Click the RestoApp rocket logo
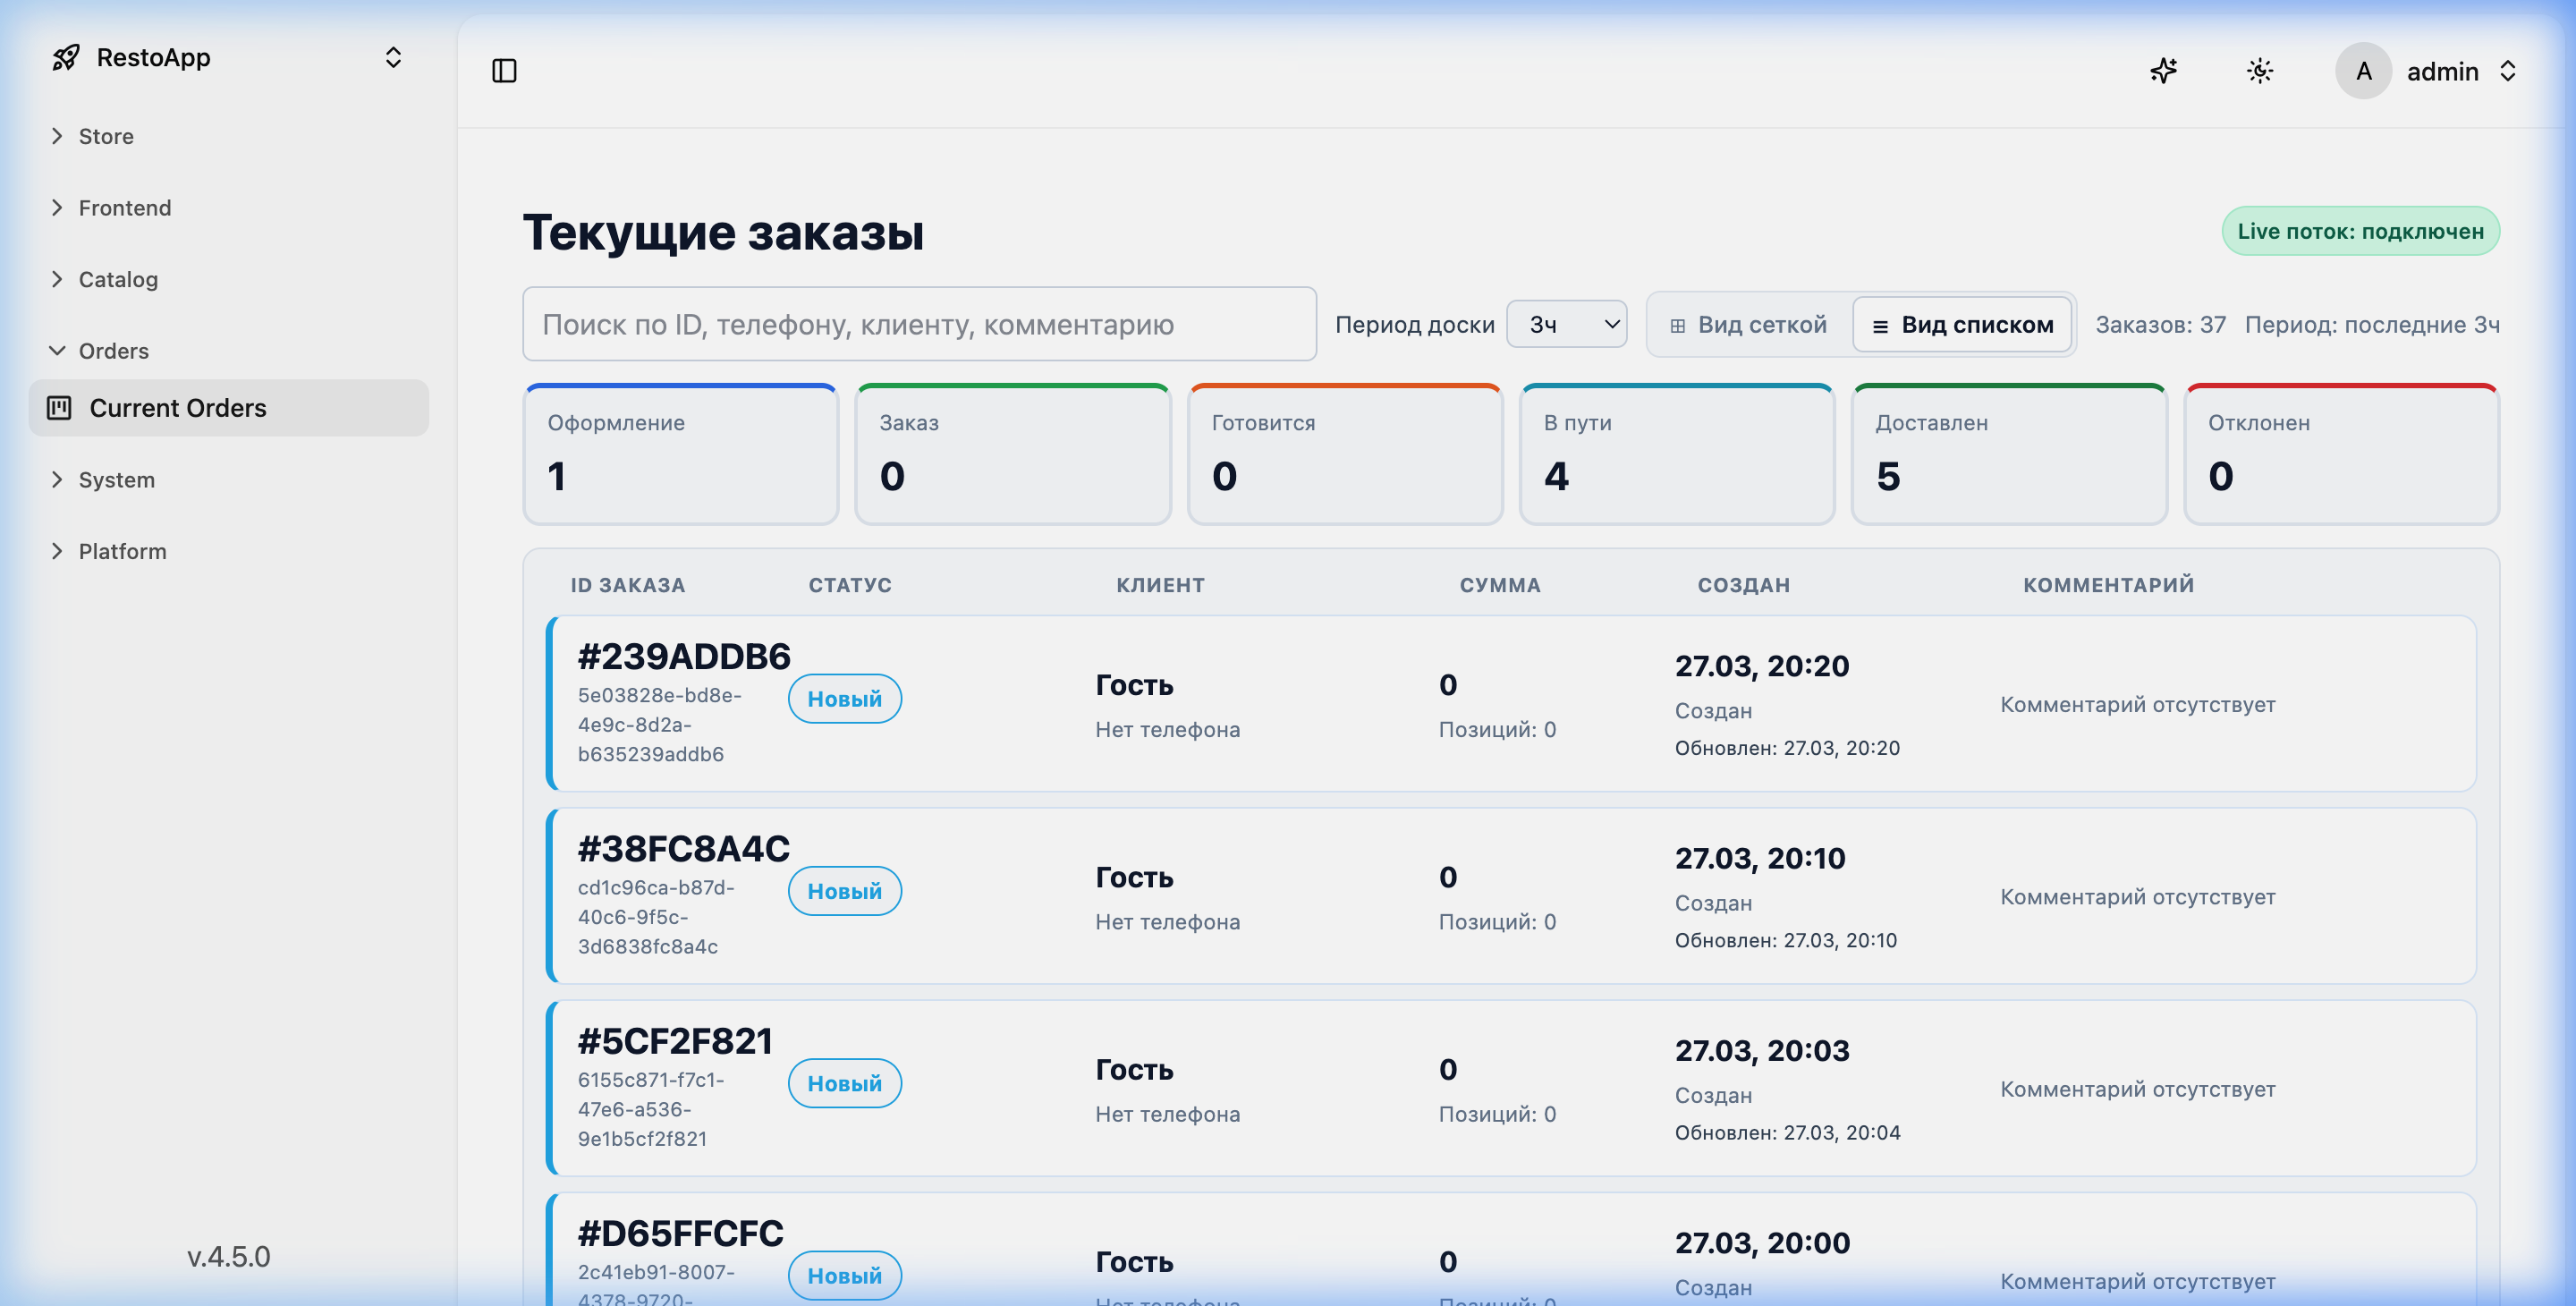Image resolution: width=2576 pixels, height=1306 pixels. (x=66, y=57)
